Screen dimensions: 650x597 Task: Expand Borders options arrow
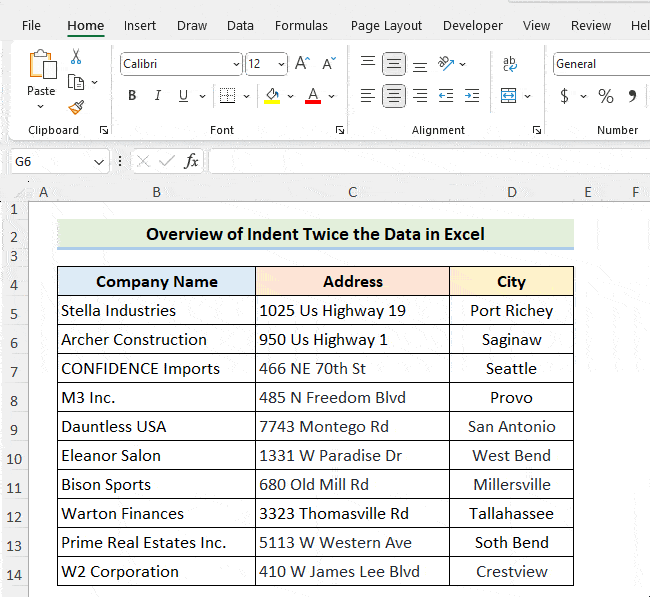tap(247, 96)
